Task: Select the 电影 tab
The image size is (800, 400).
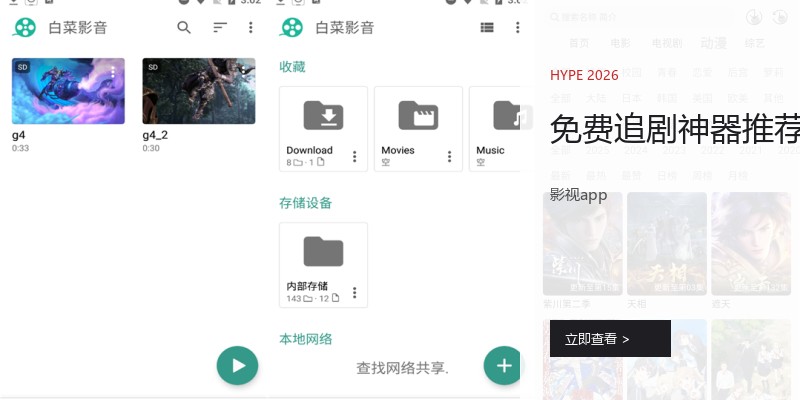Action: 620,43
